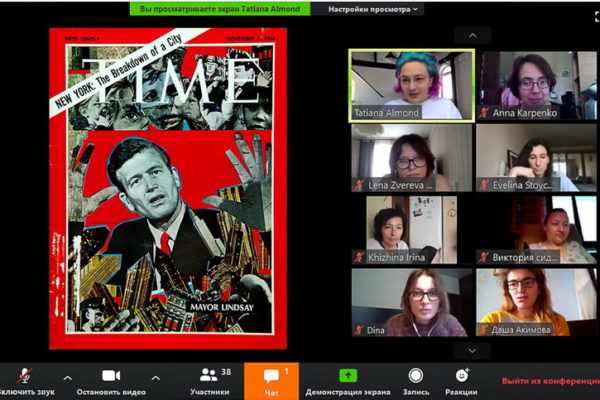This screenshot has height=400, width=600.
Task: Click the participant count 38
Action: (226, 372)
